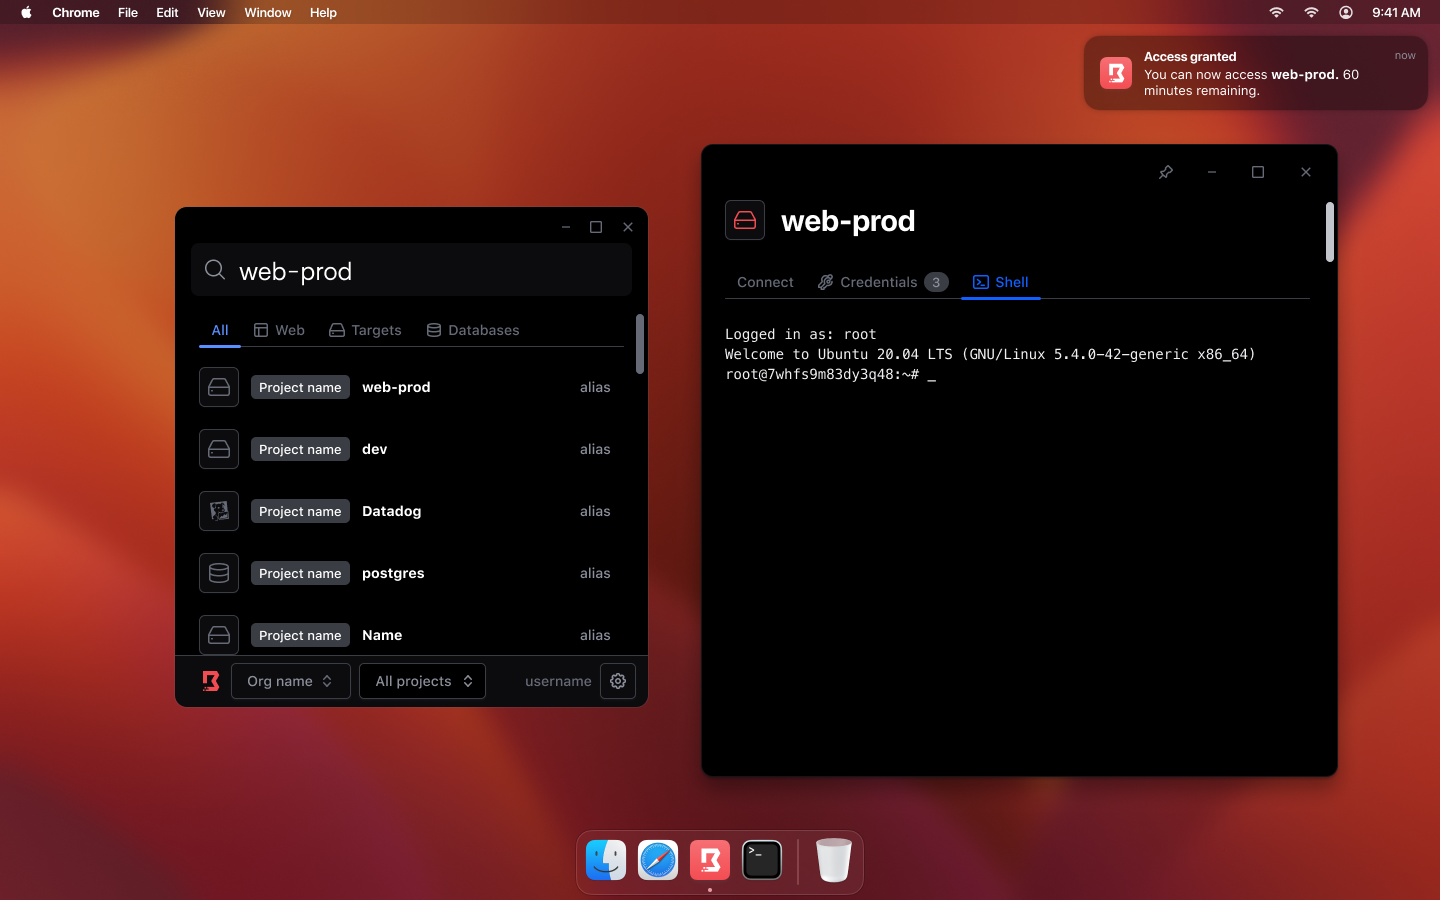The height and width of the screenshot is (900, 1440).
Task: Launch Safari from the dock
Action: click(658, 860)
